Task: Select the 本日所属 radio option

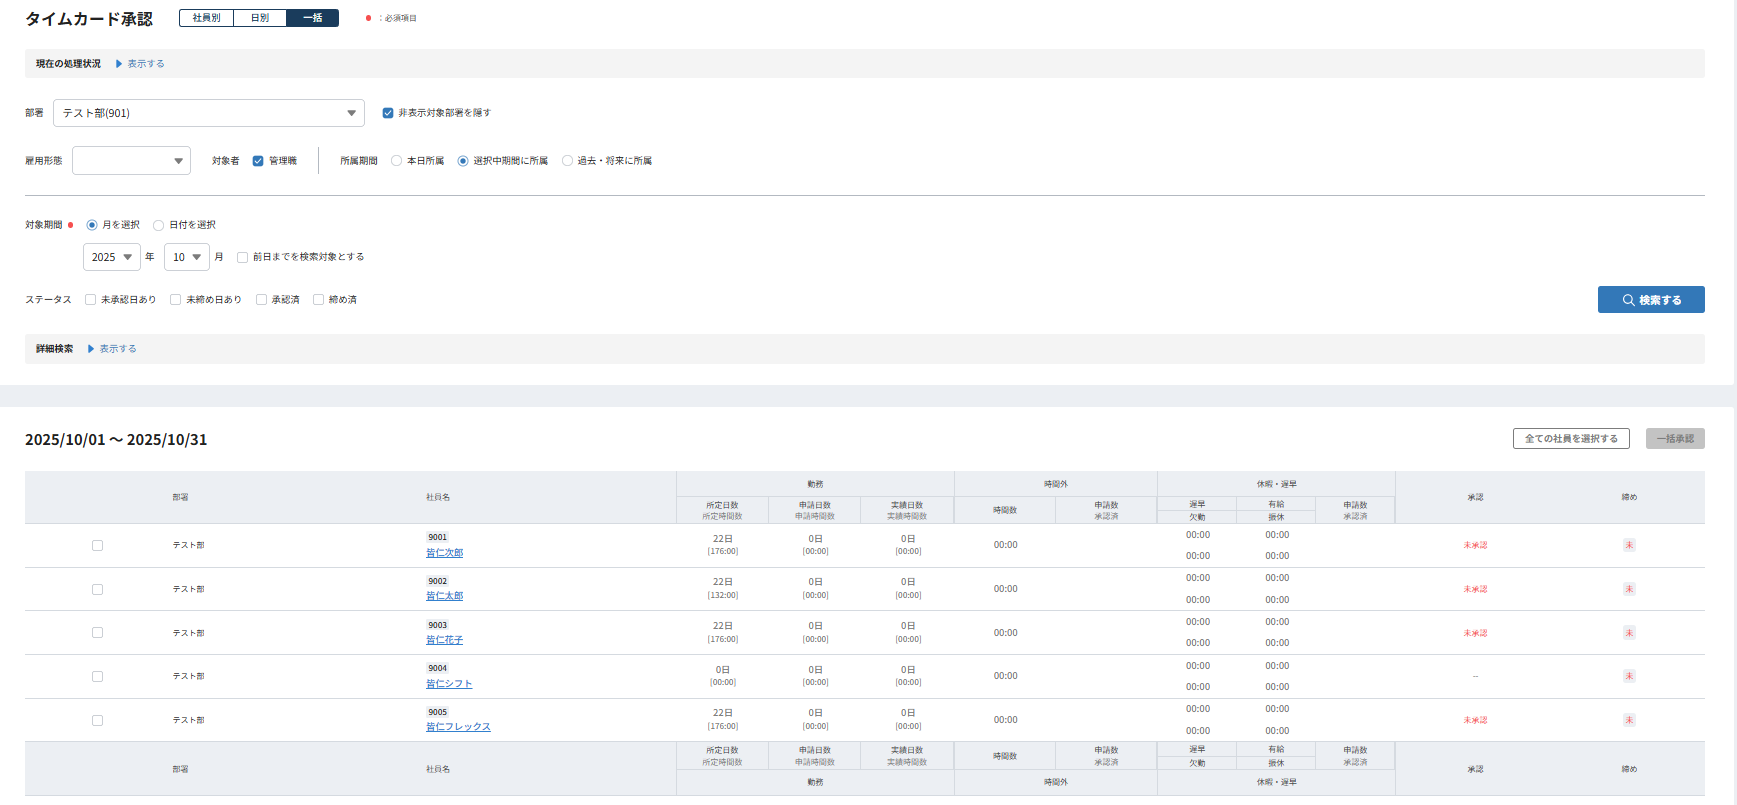Action: point(397,161)
